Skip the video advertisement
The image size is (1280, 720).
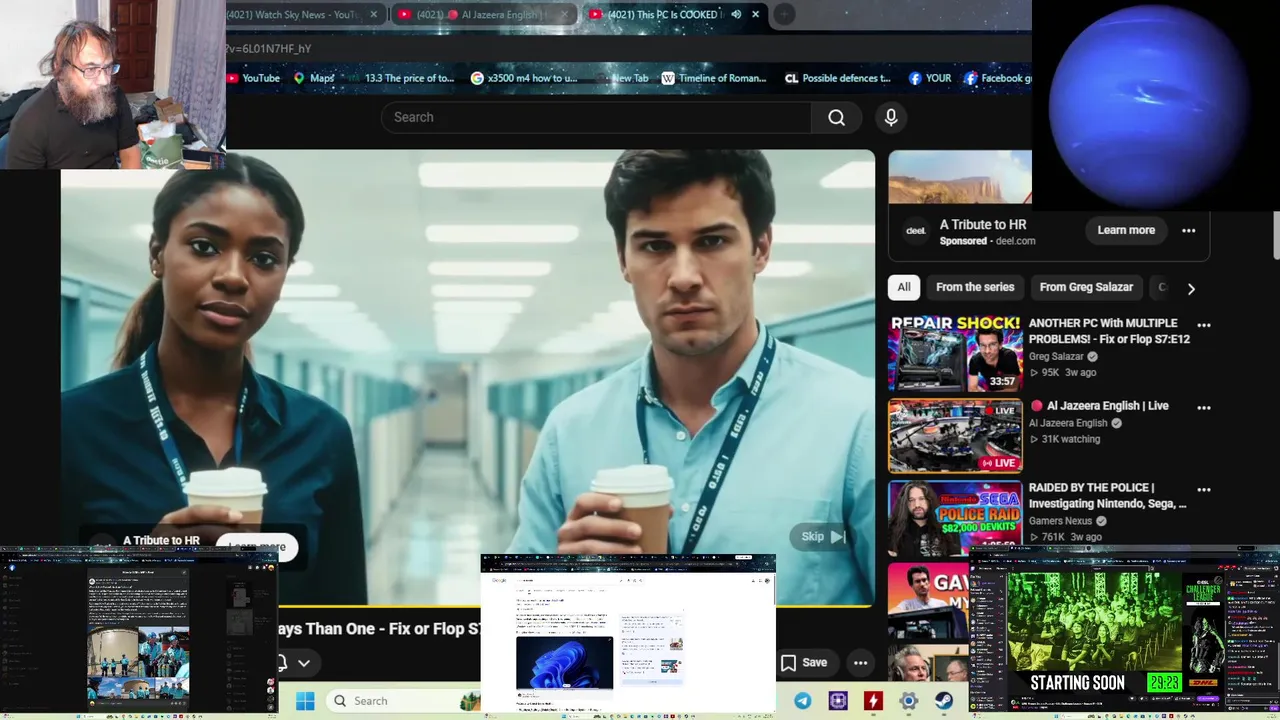point(824,537)
